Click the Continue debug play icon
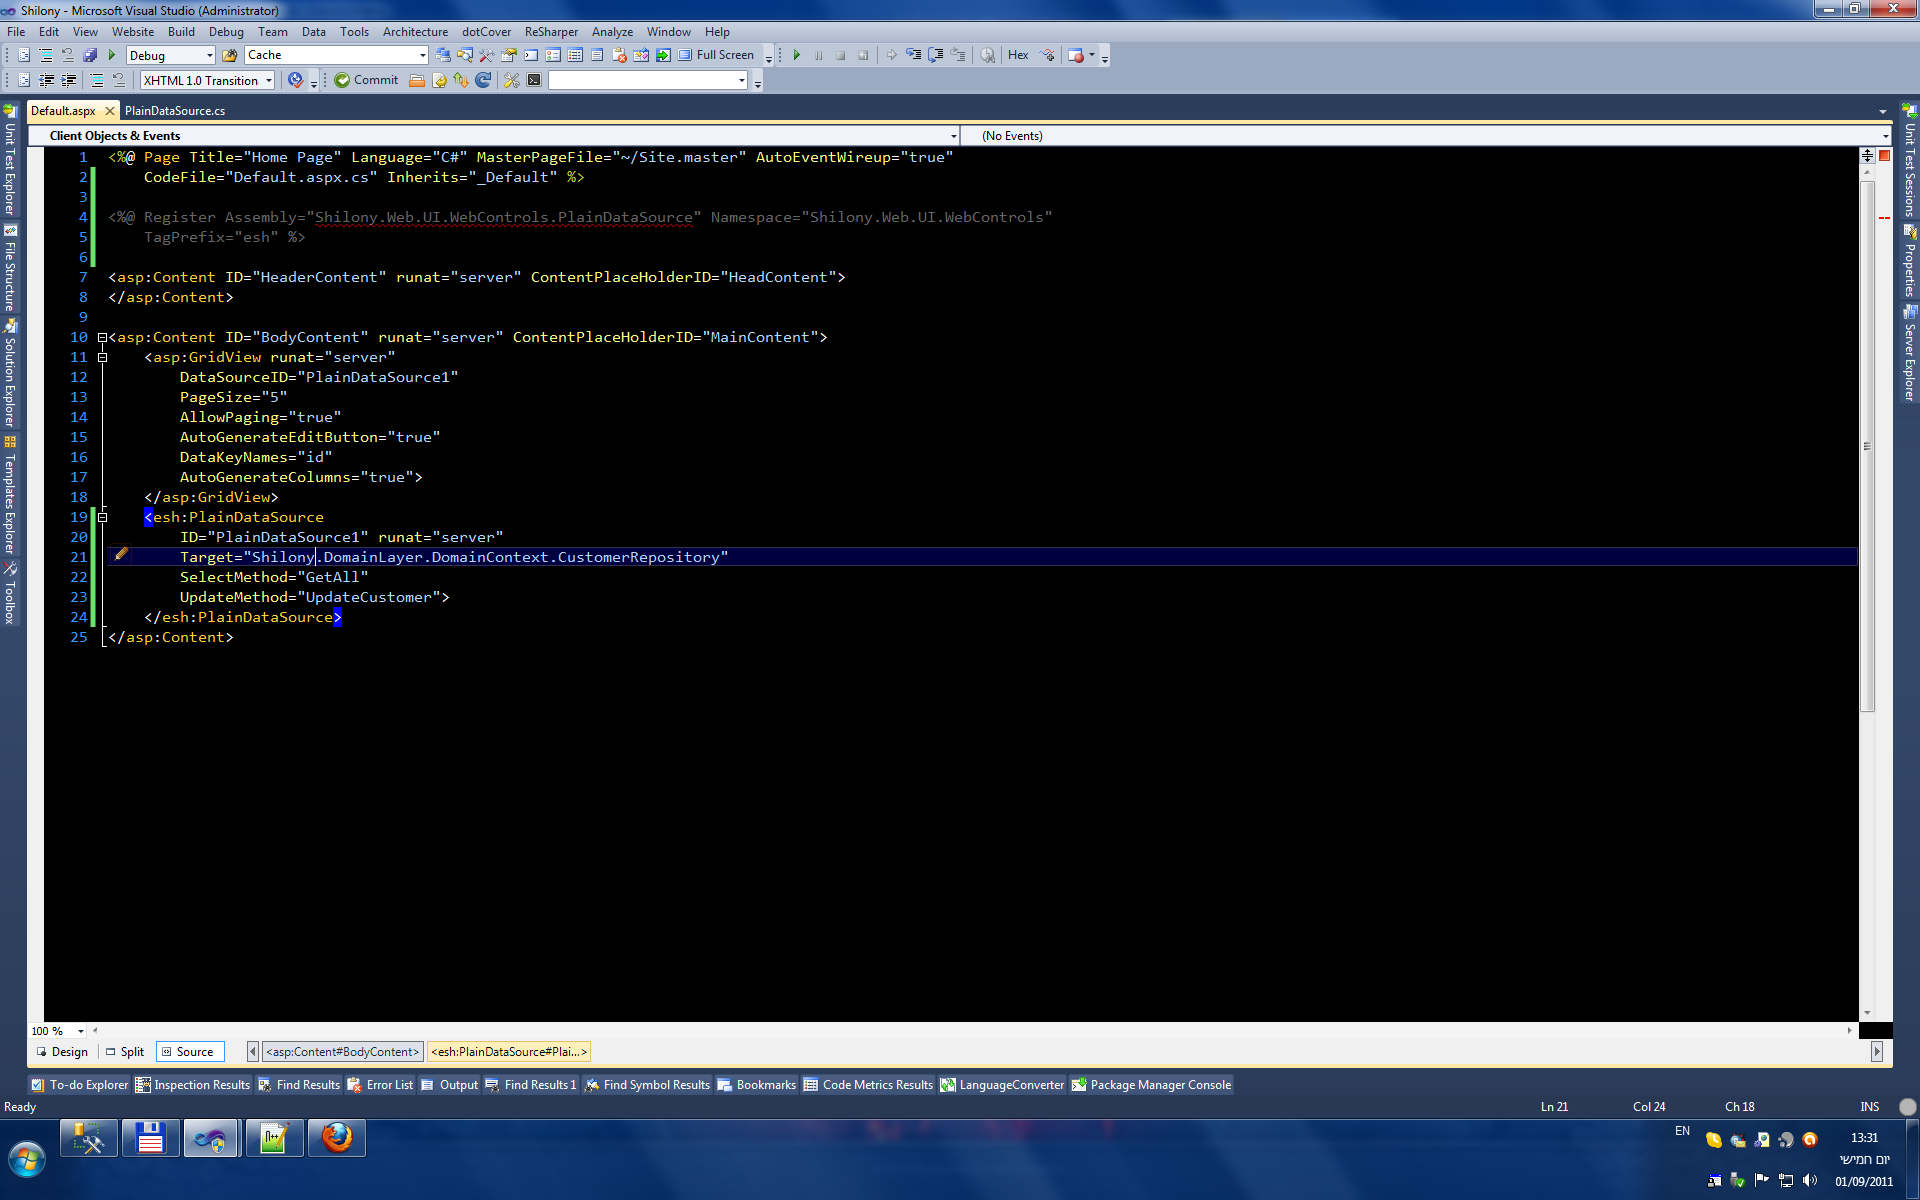Image resolution: width=1920 pixels, height=1200 pixels. [797, 56]
